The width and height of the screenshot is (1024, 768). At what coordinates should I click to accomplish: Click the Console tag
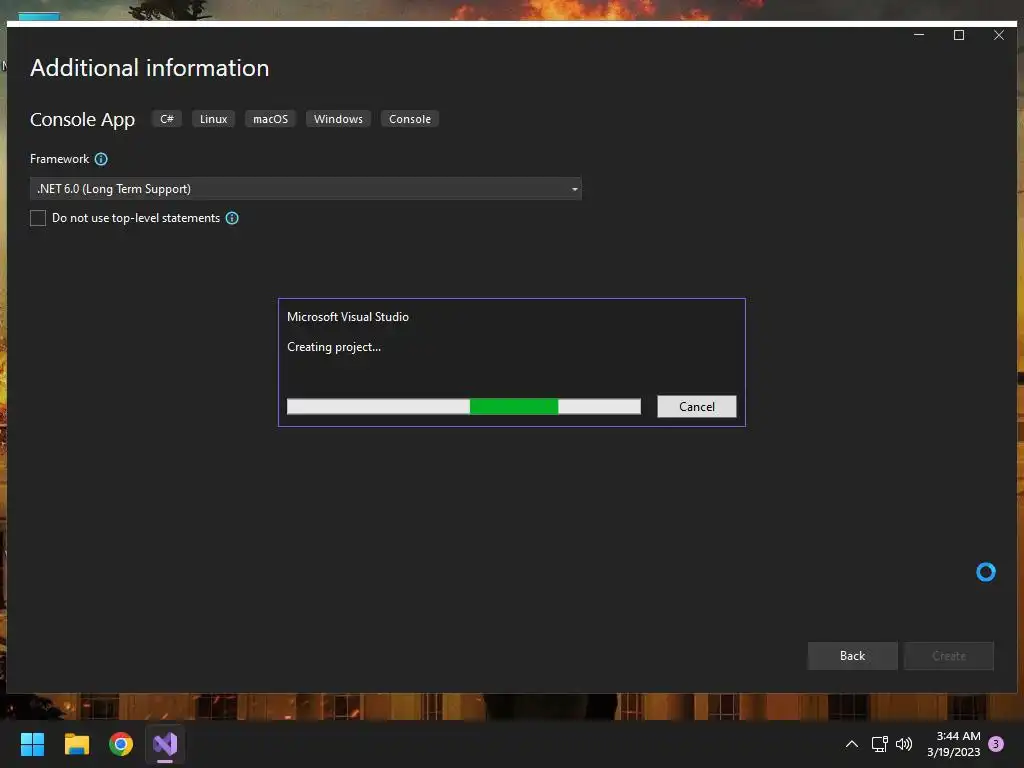[x=410, y=119]
